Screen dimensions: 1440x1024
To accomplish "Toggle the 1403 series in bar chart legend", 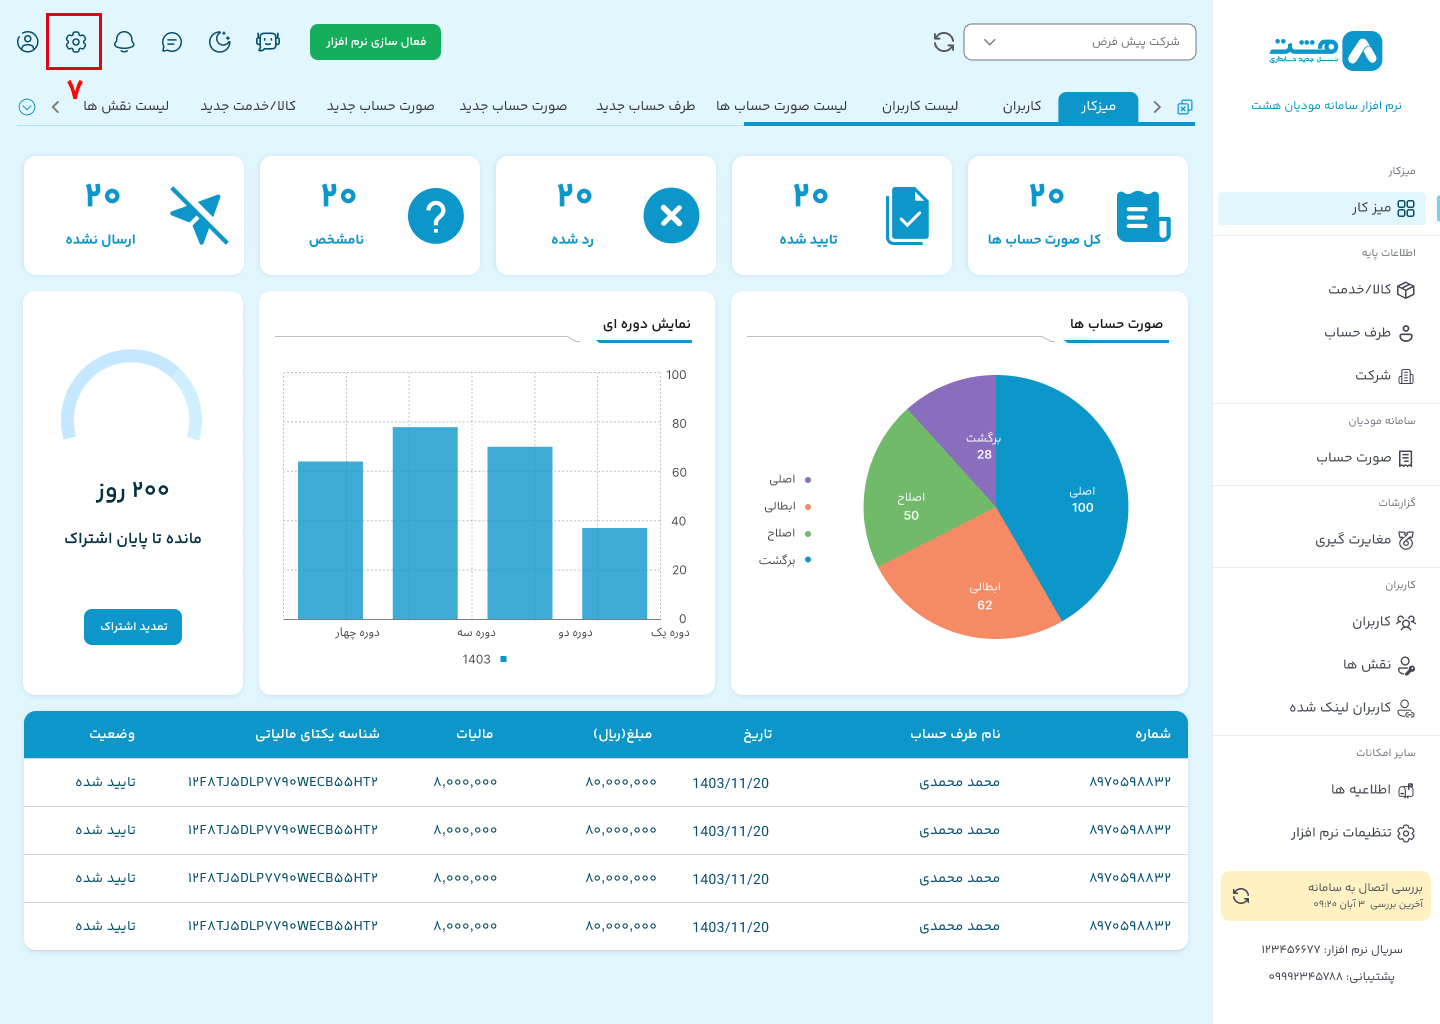I will pyautogui.click(x=484, y=659).
